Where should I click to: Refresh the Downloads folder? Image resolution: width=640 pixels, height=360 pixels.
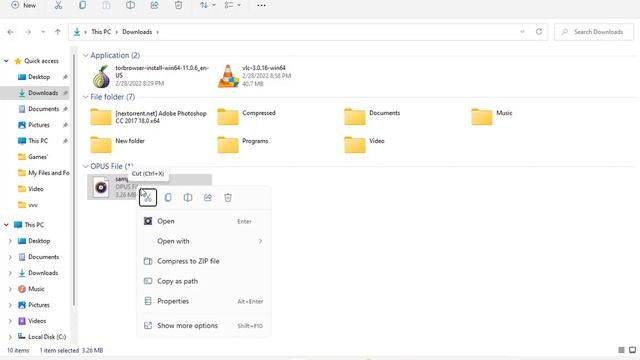[539, 32]
